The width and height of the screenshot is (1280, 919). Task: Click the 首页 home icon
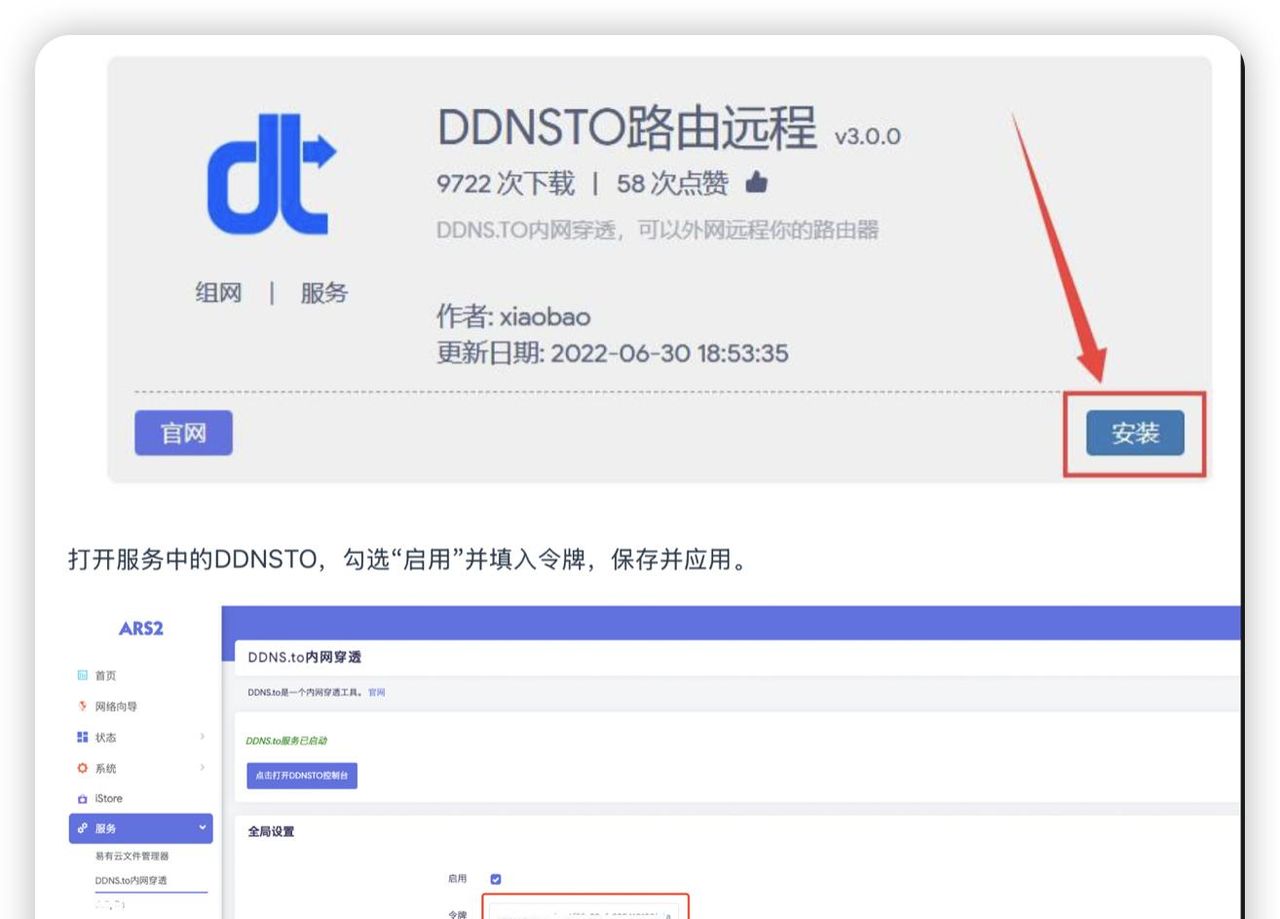click(82, 676)
